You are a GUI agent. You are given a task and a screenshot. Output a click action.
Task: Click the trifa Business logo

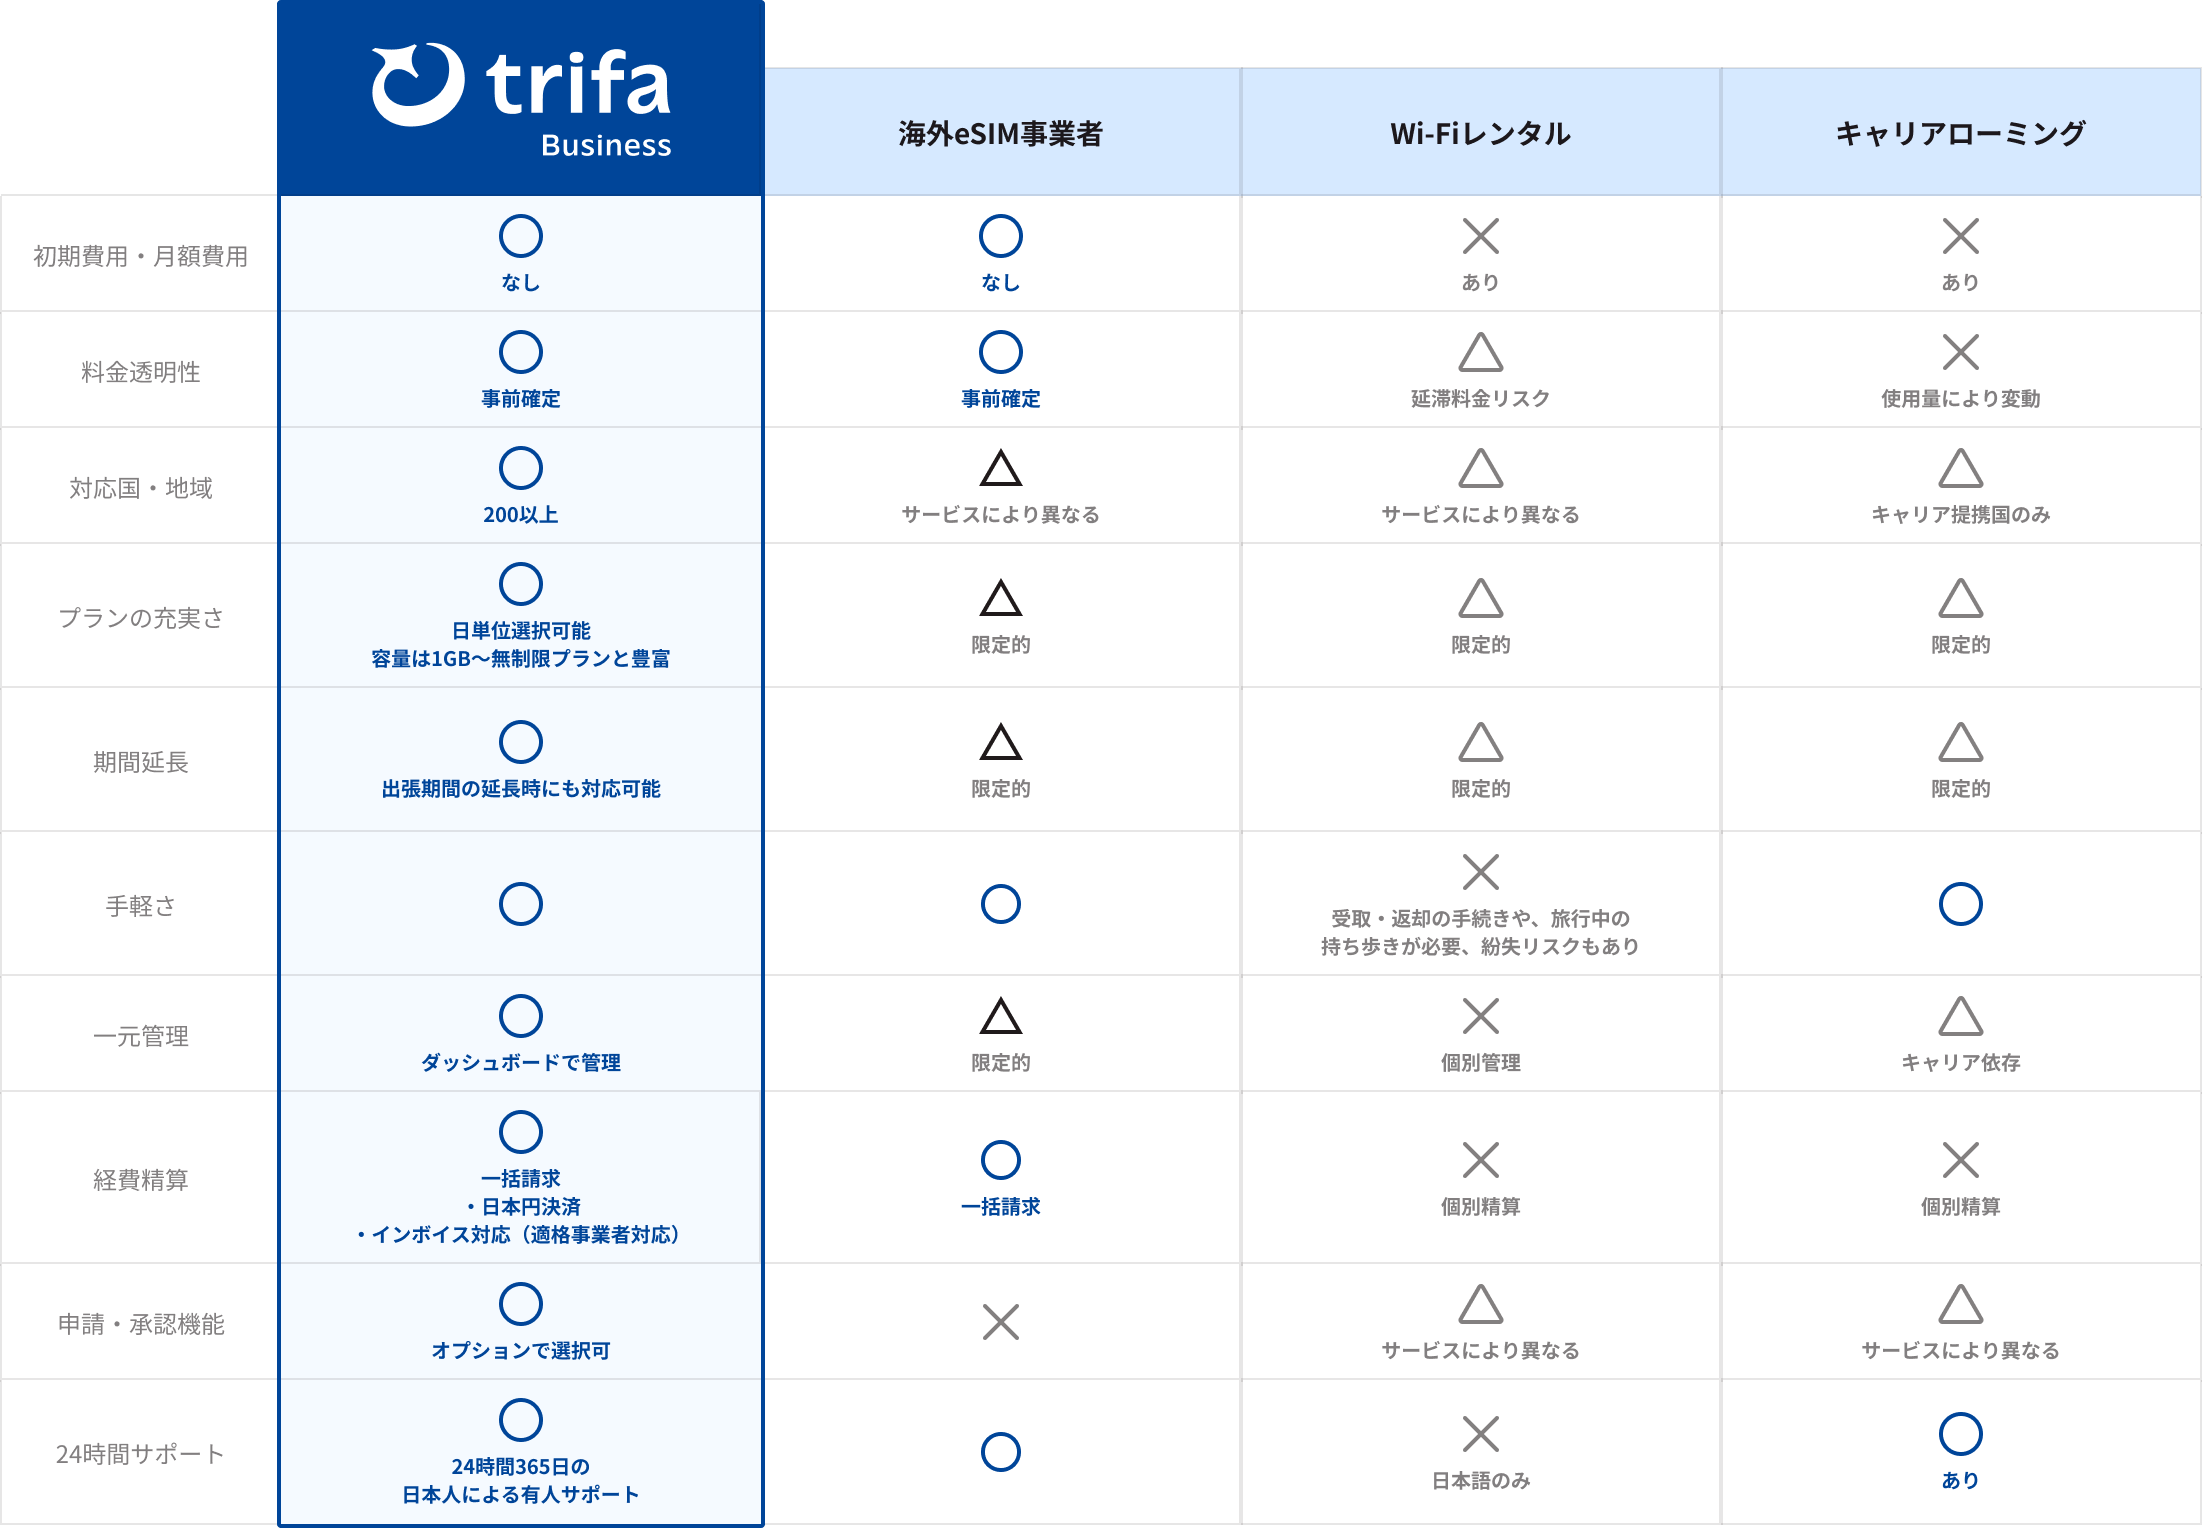point(521,100)
